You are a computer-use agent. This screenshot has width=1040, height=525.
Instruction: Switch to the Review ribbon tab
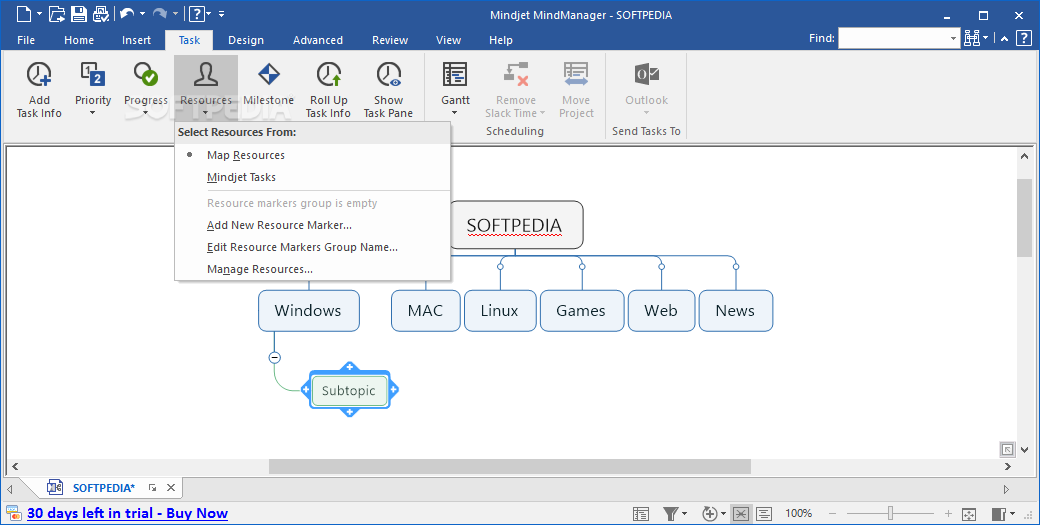pyautogui.click(x=390, y=40)
